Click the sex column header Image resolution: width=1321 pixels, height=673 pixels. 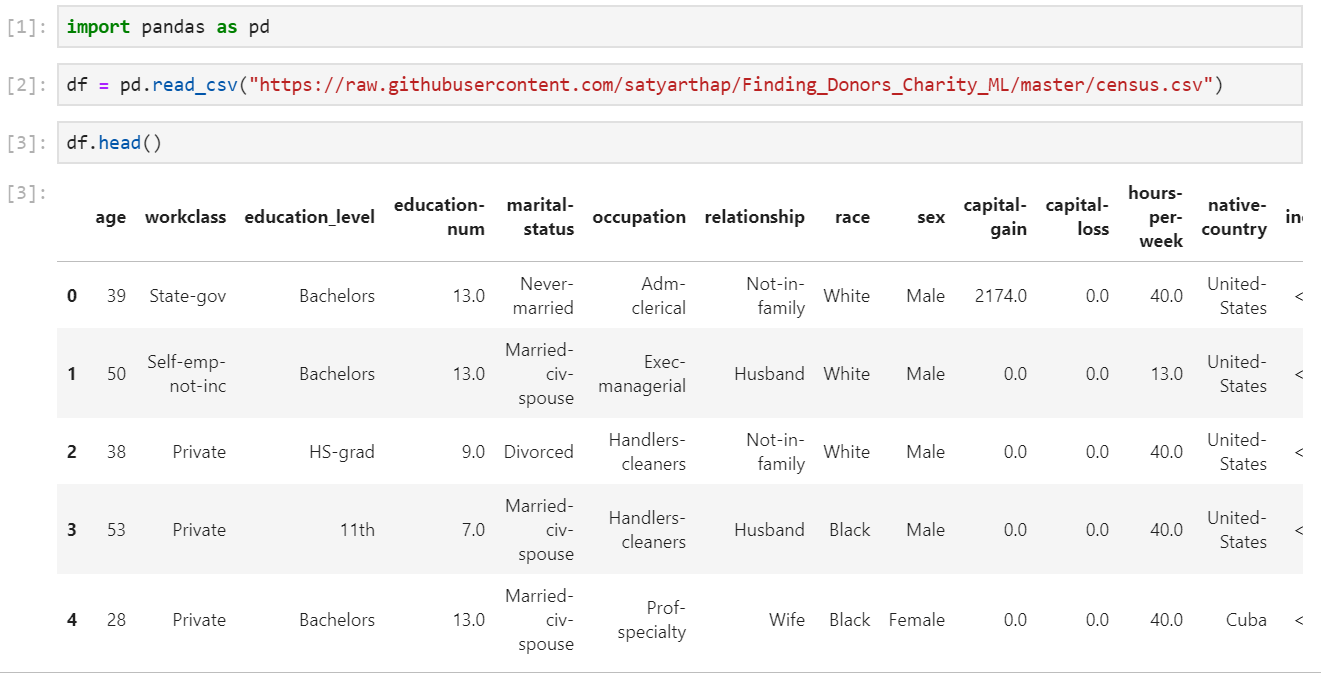click(930, 217)
